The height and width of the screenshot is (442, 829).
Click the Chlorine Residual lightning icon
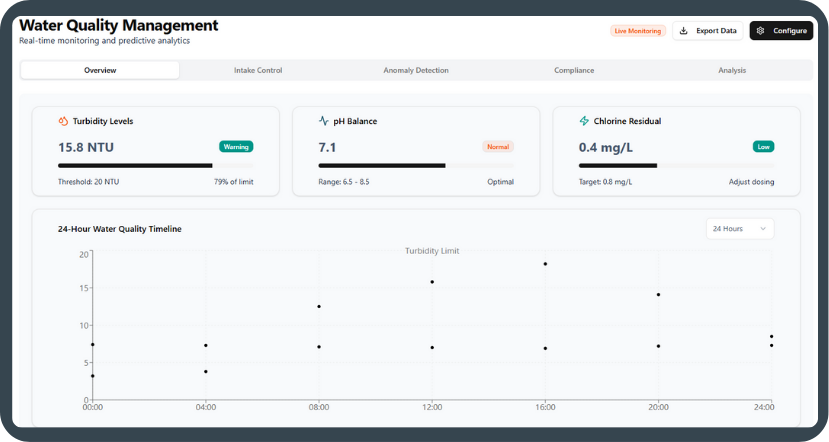[584, 121]
